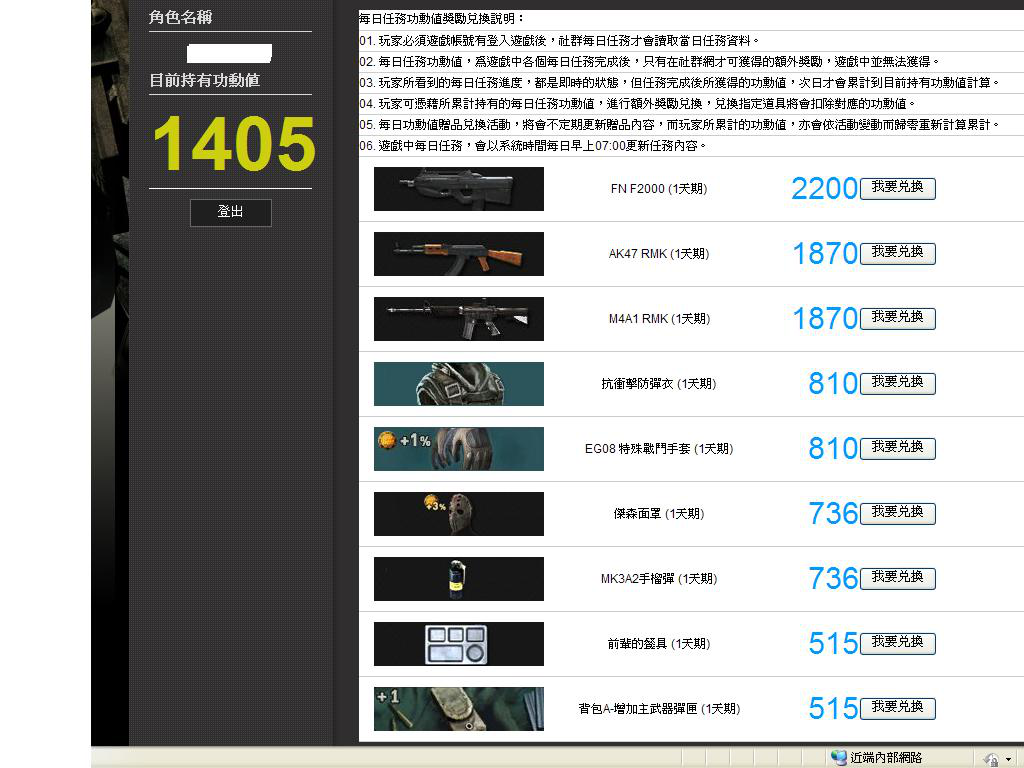Redeem the FN F2000 with 我要兌換
Viewport: 1024px width, 768px height.
click(897, 188)
